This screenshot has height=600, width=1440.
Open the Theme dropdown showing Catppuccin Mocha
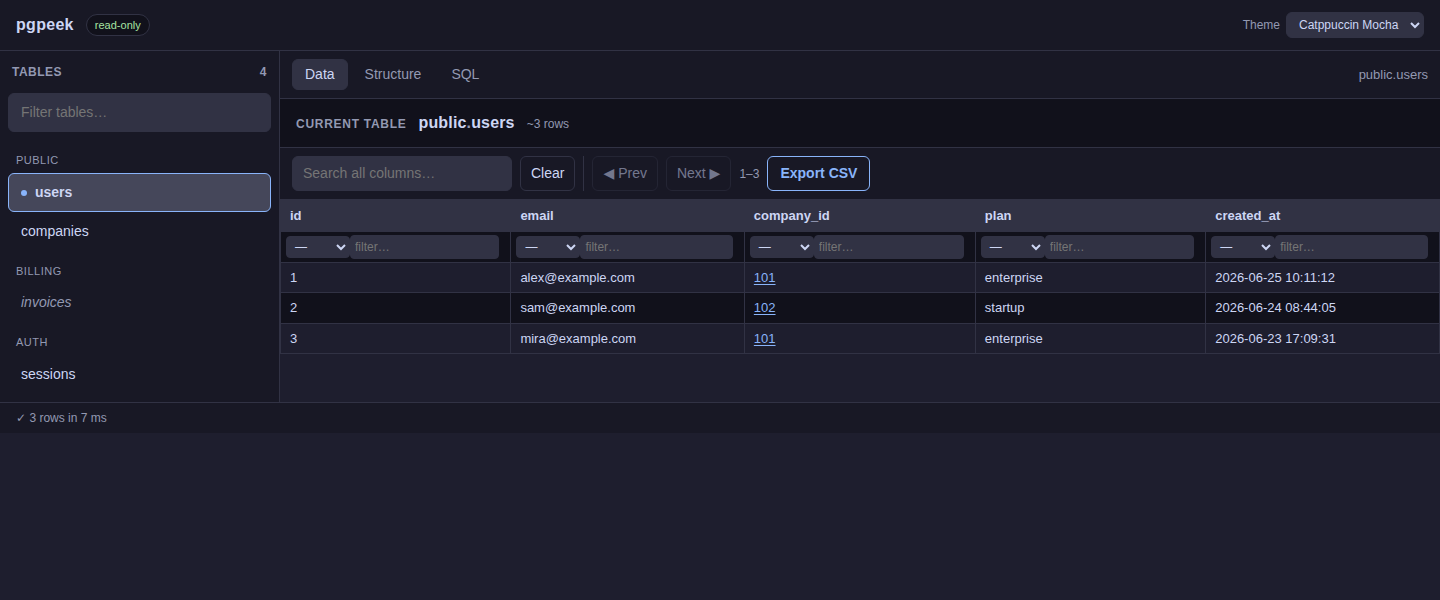[x=1354, y=25]
